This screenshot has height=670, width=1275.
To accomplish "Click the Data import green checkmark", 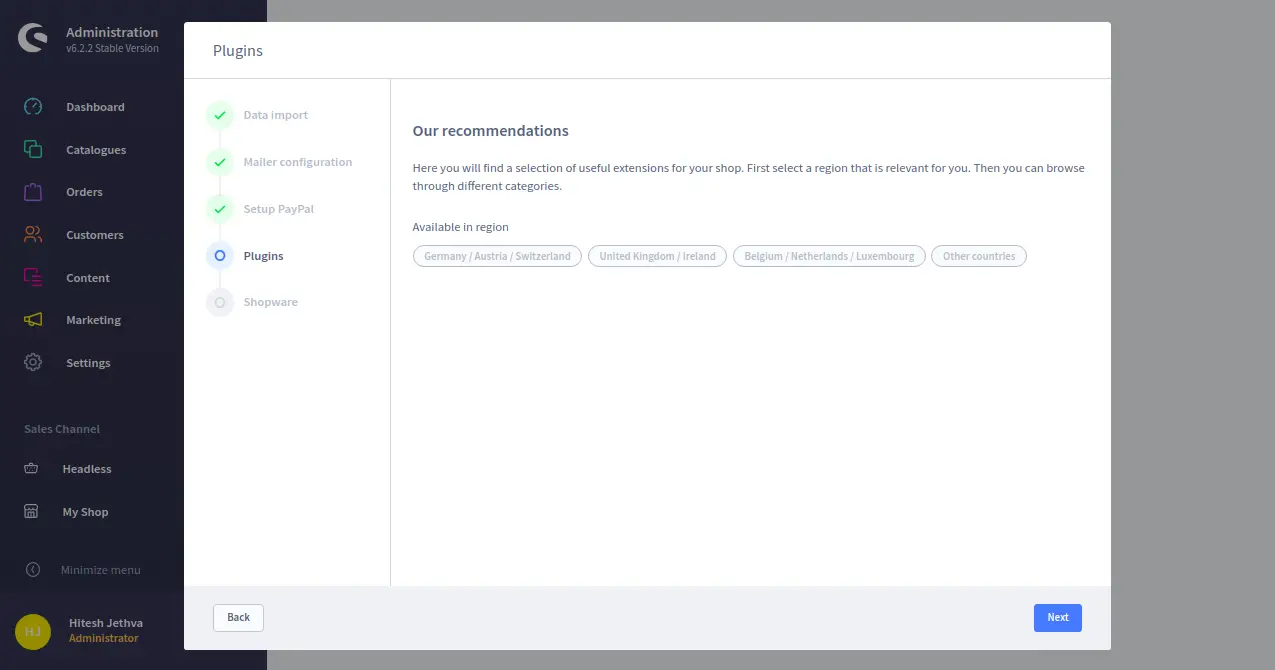I will (220, 115).
